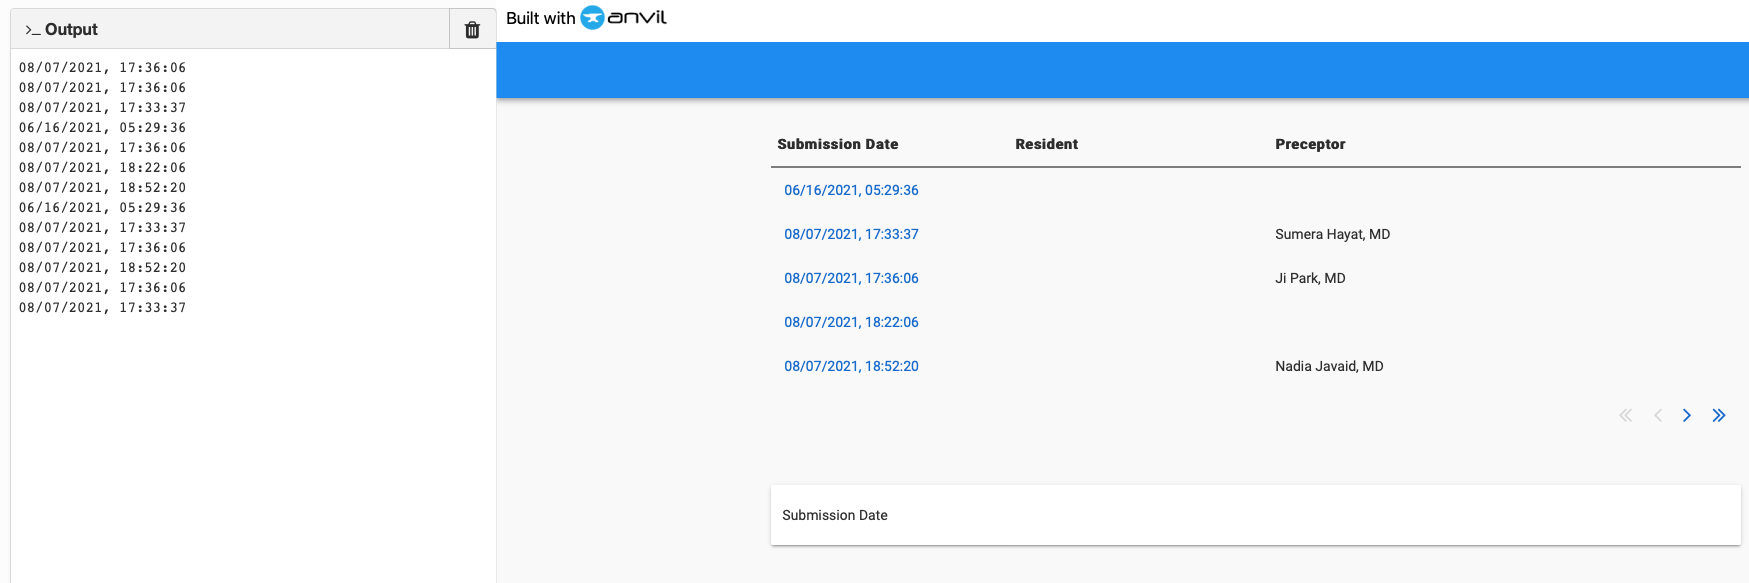This screenshot has width=1749, height=583.
Task: Click the Submission Date column header
Action: (837, 144)
